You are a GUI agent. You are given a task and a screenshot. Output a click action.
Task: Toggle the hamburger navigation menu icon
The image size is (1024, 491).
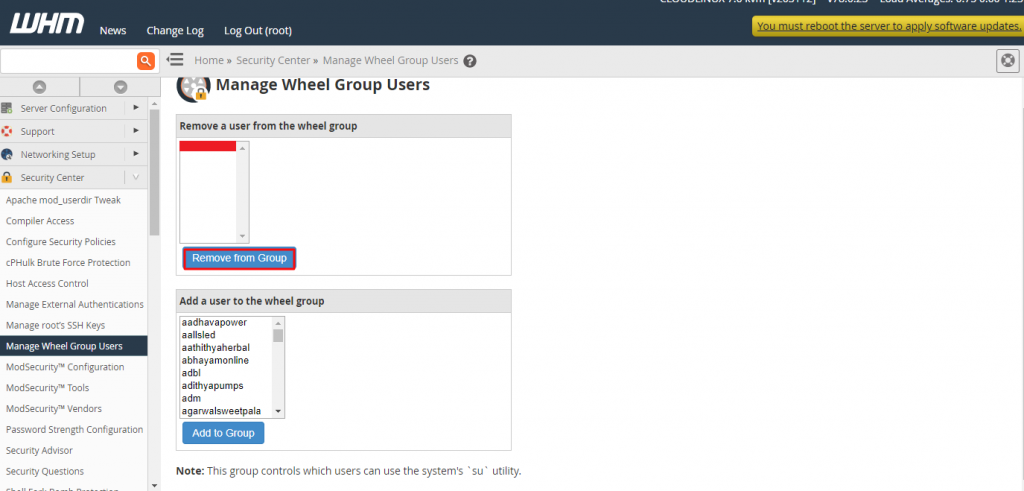[175, 60]
